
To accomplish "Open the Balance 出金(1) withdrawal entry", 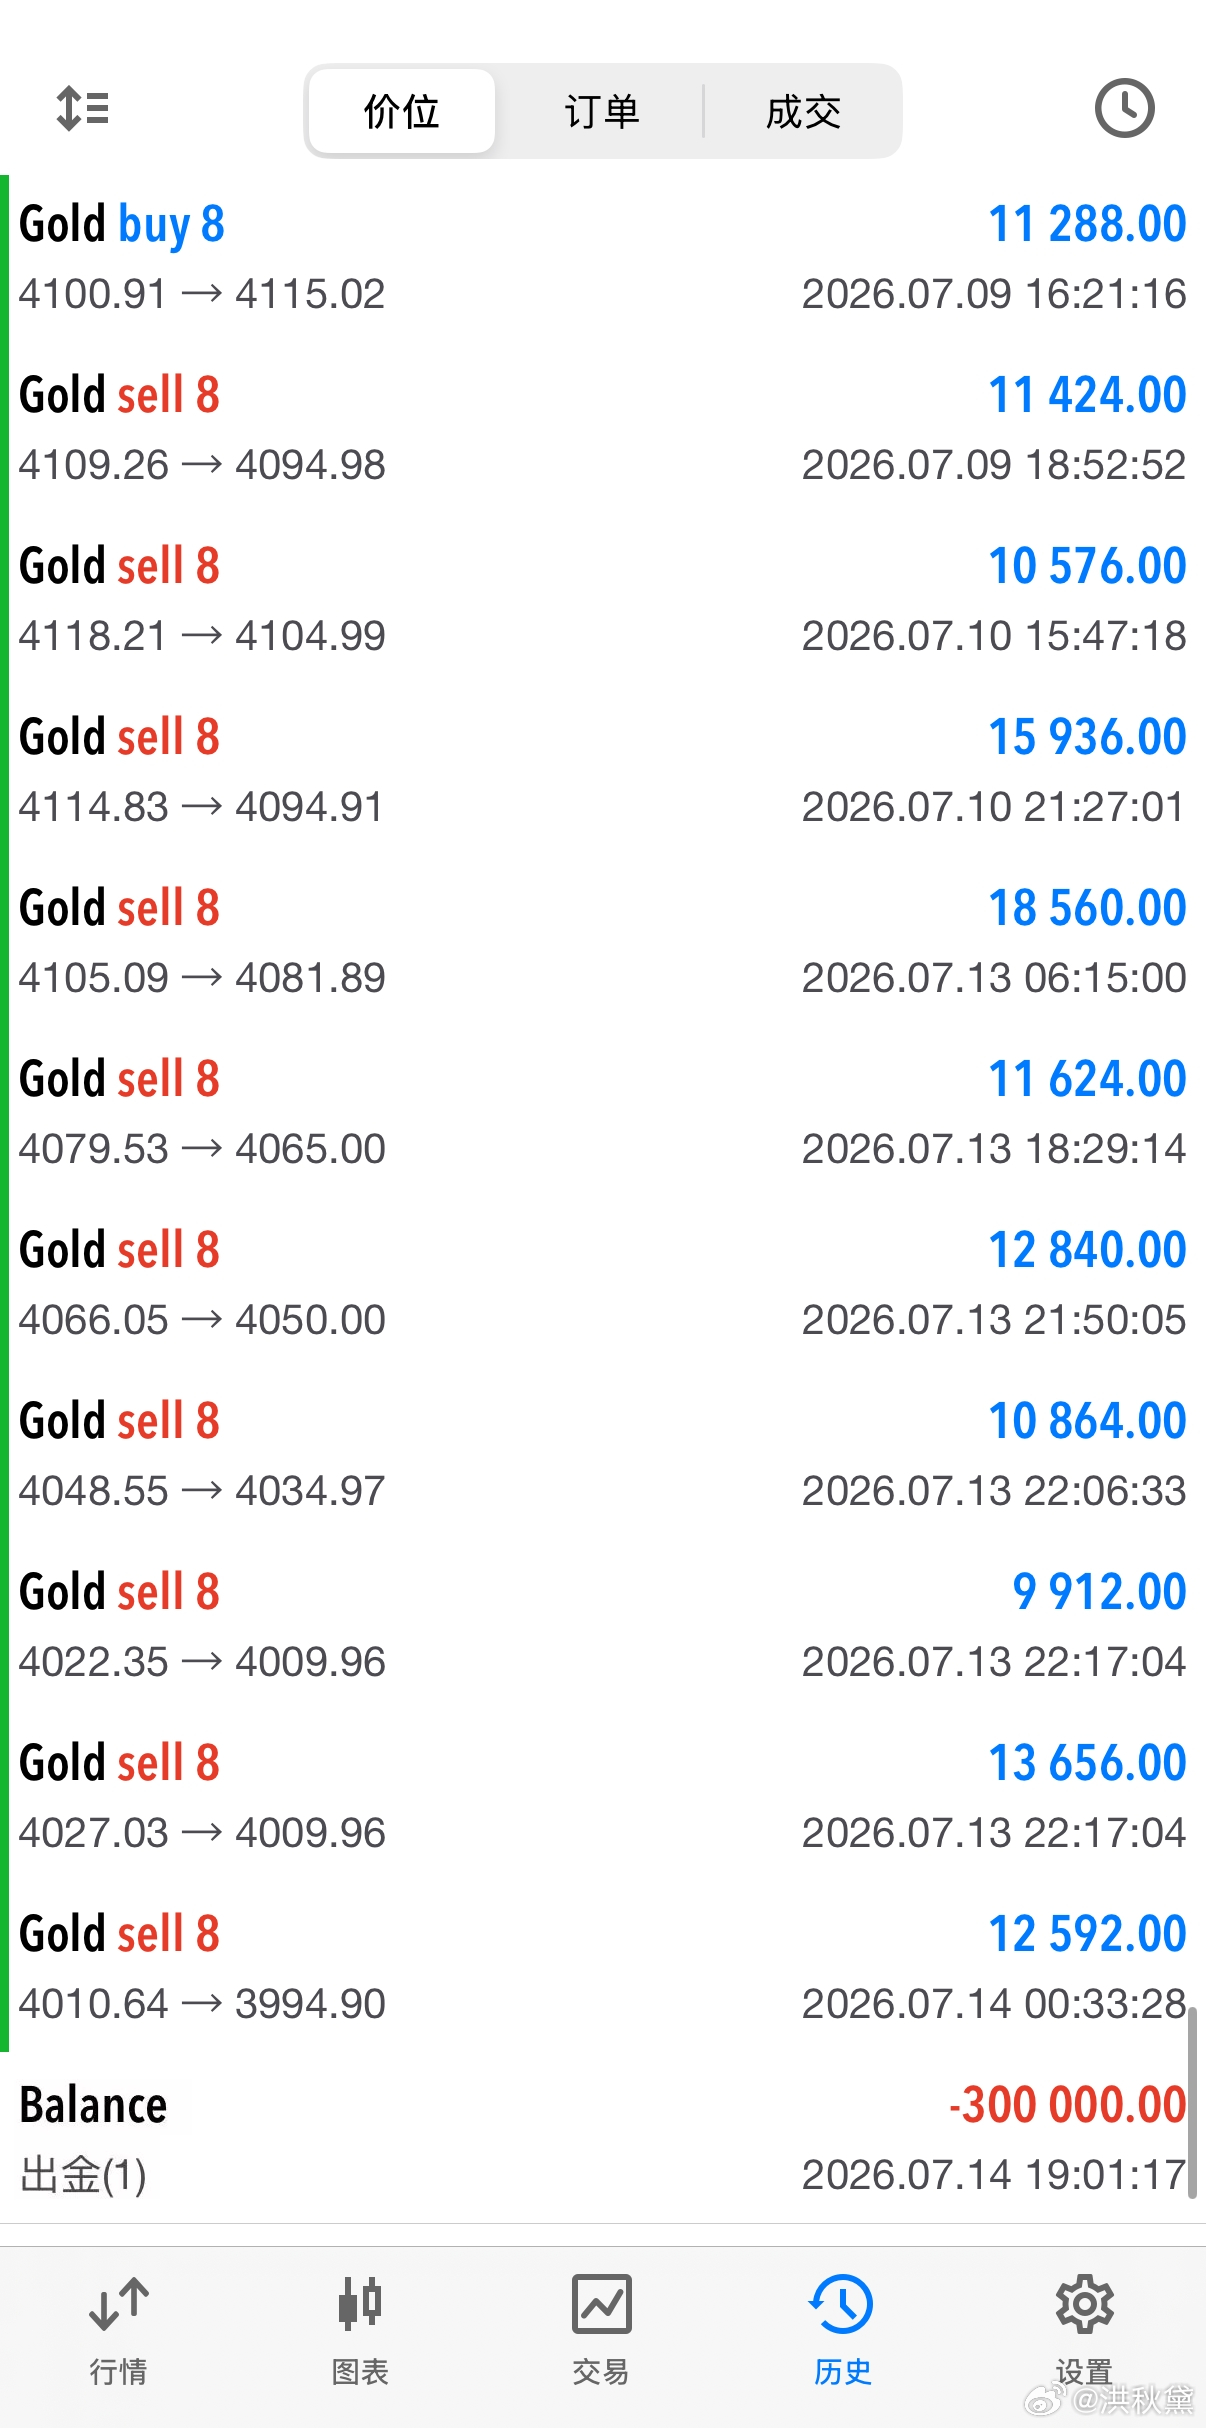I will click(603, 2139).
